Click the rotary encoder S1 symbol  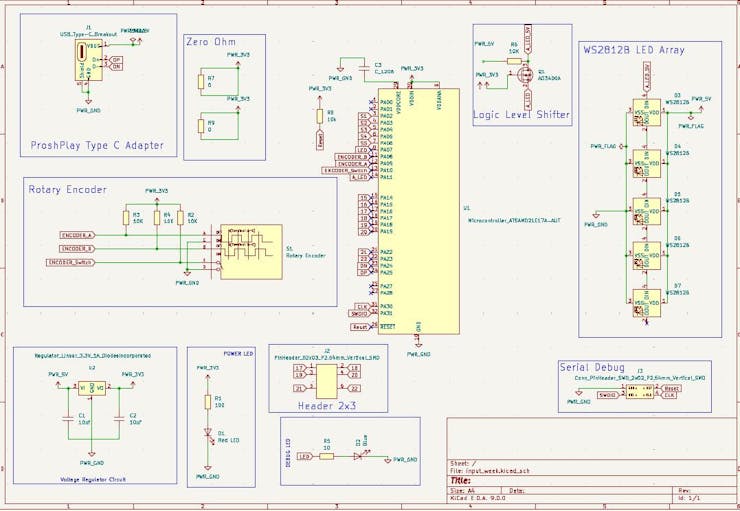[x=244, y=248]
